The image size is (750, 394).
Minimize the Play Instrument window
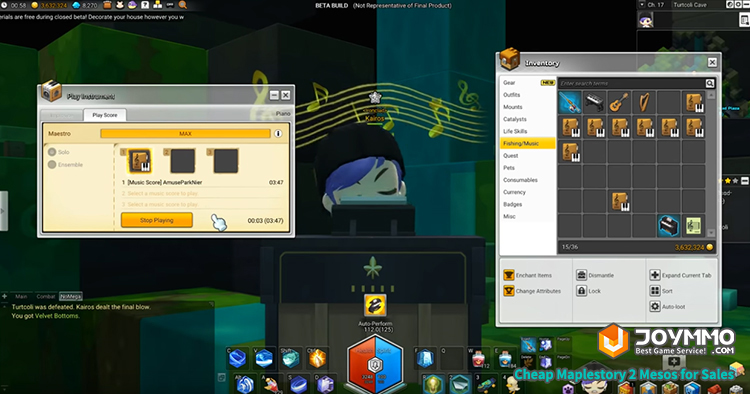click(274, 95)
